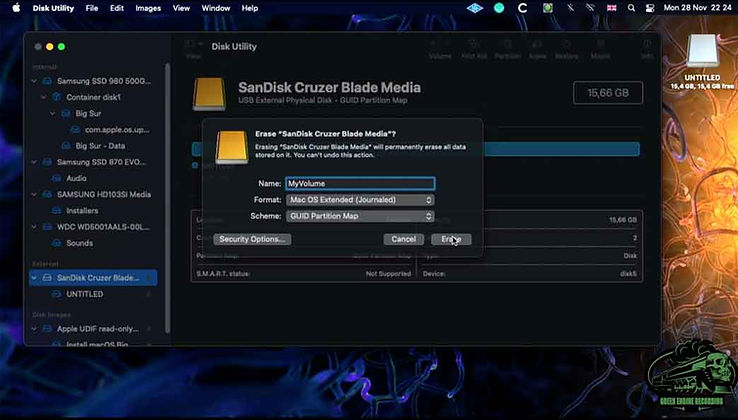This screenshot has height=420, width=738.
Task: Open the File menu
Action: (92, 8)
